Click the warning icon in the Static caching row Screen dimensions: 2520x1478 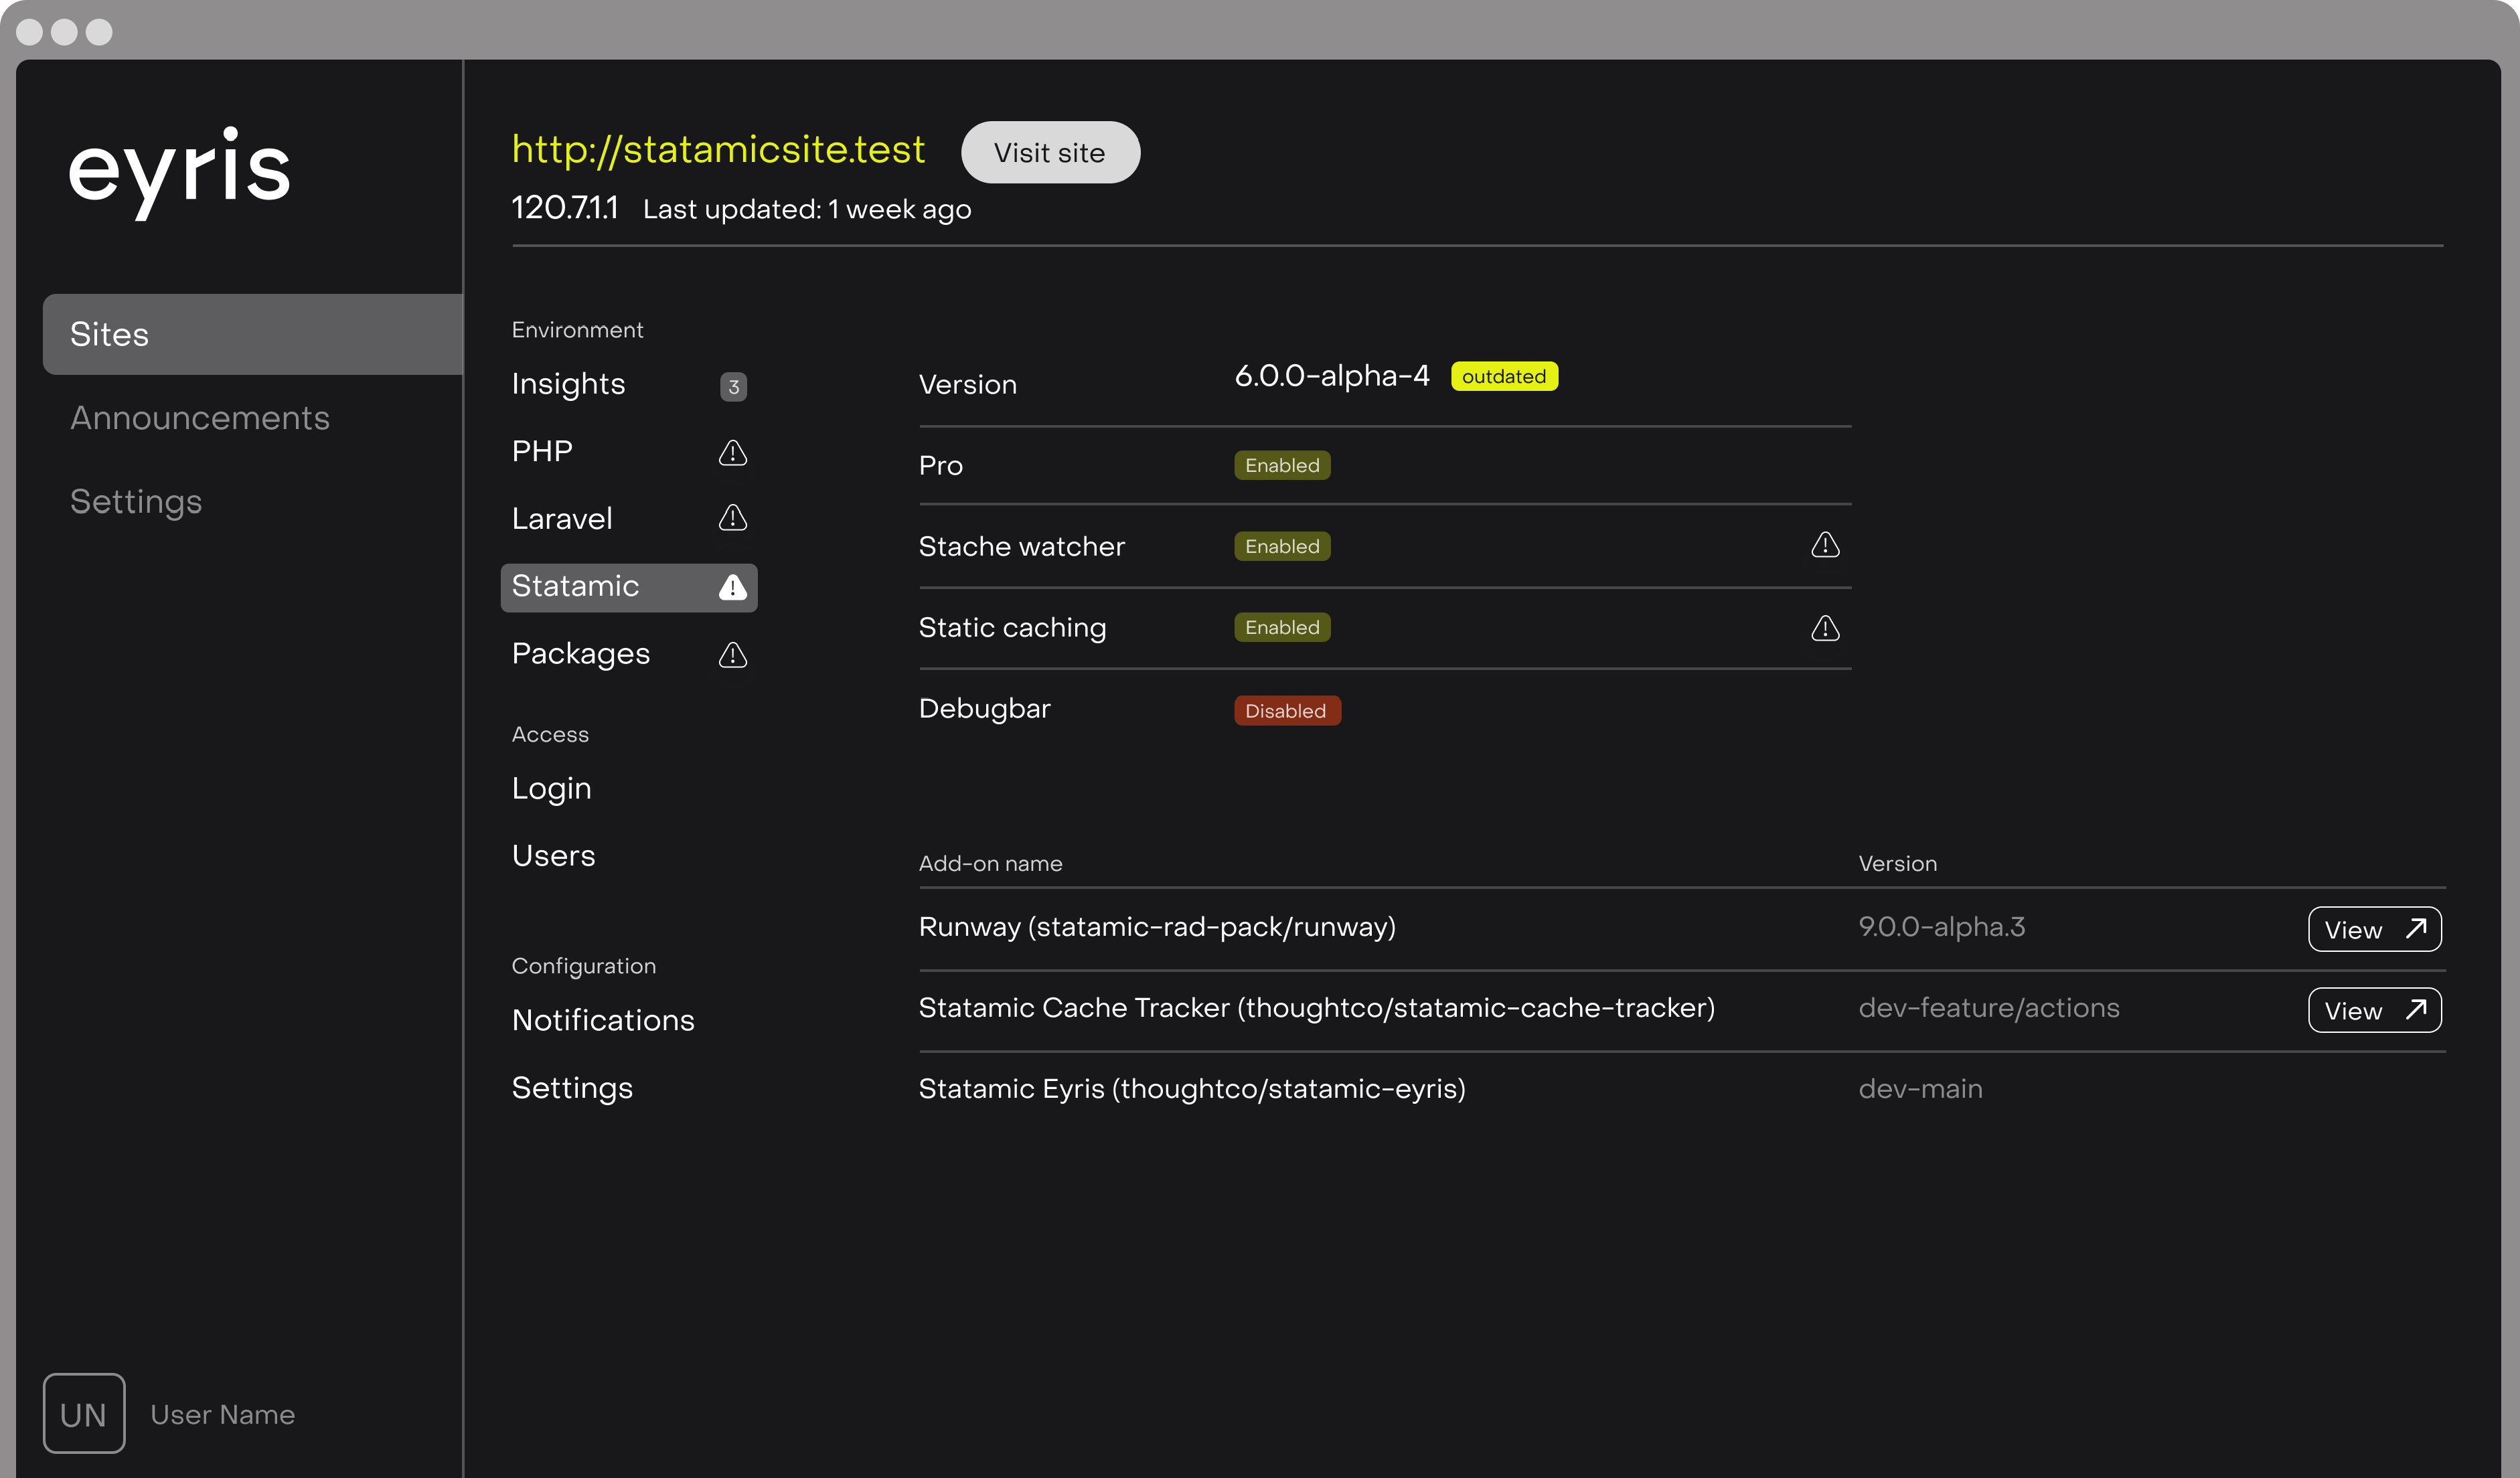(x=1824, y=628)
